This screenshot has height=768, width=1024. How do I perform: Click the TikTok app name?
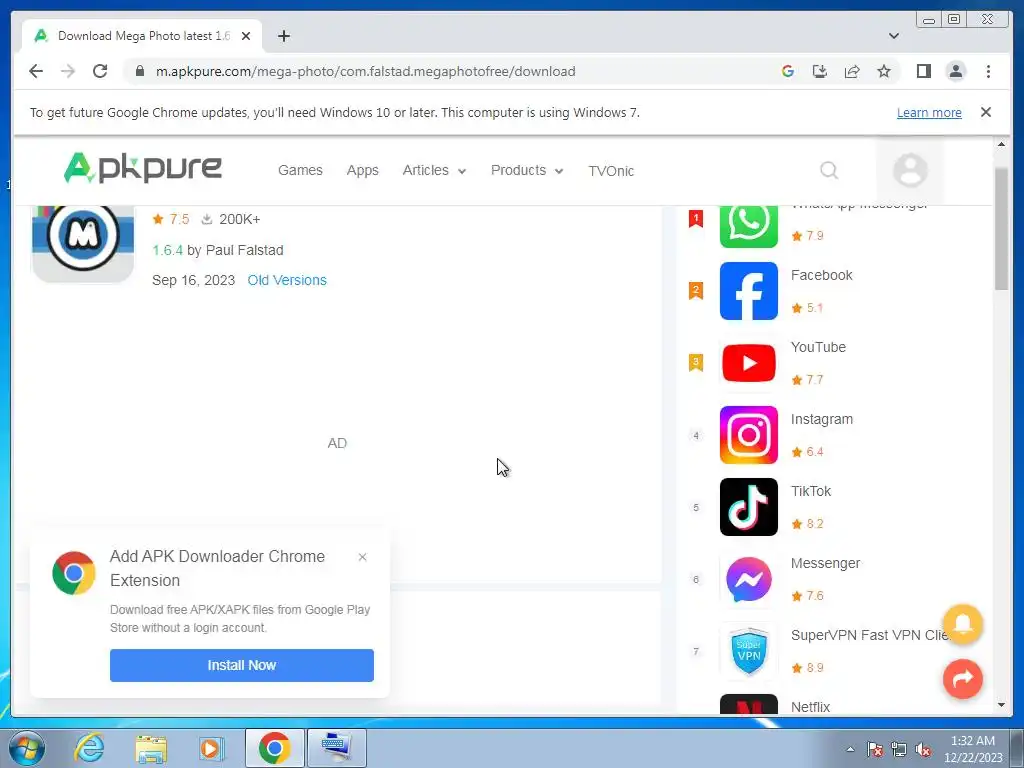[810, 491]
